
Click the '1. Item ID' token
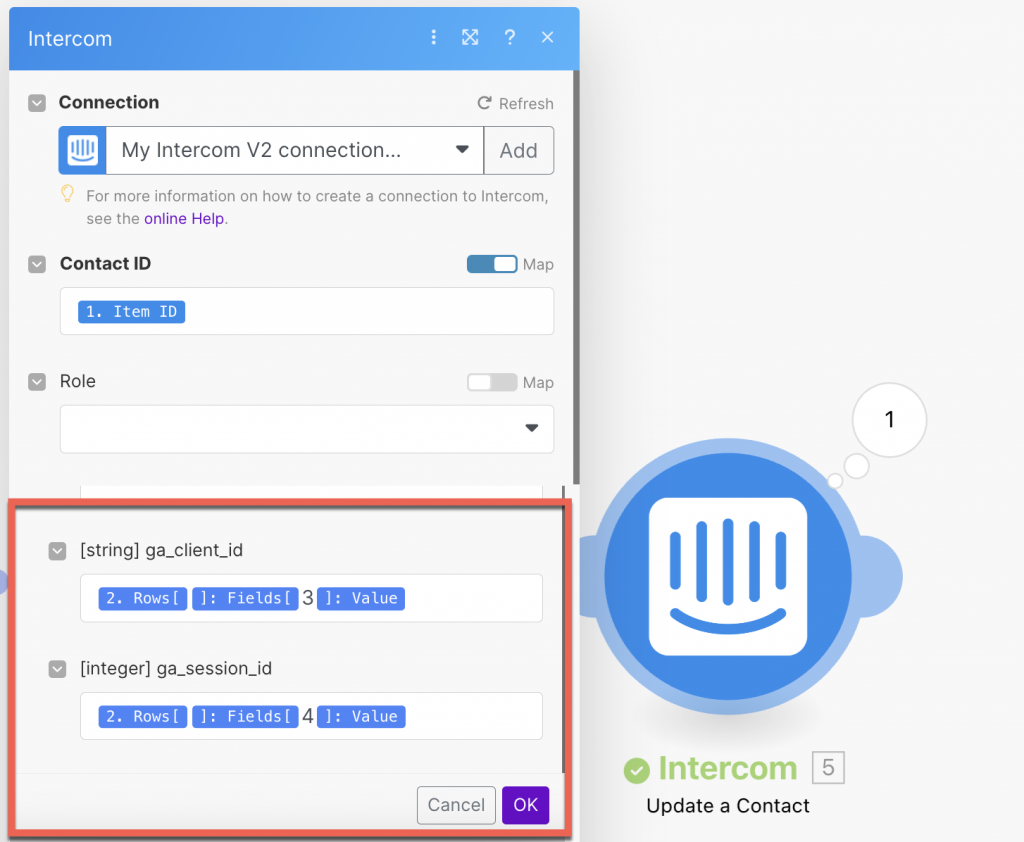tap(131, 312)
